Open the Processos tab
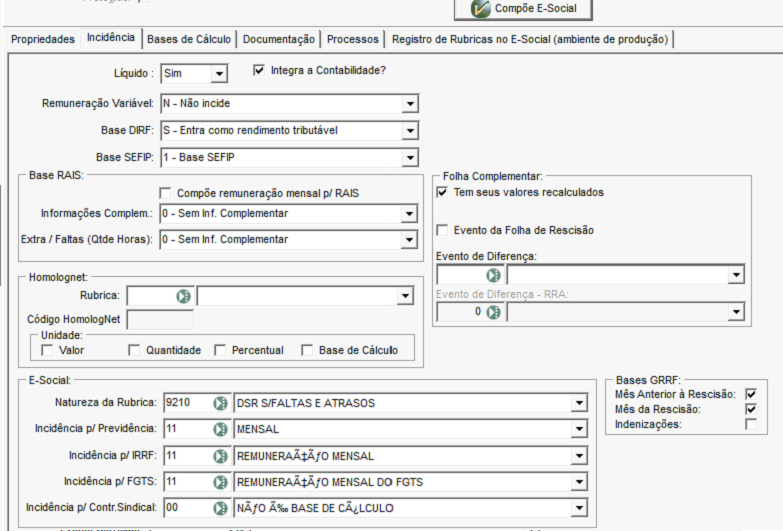The image size is (783, 531). tap(353, 39)
